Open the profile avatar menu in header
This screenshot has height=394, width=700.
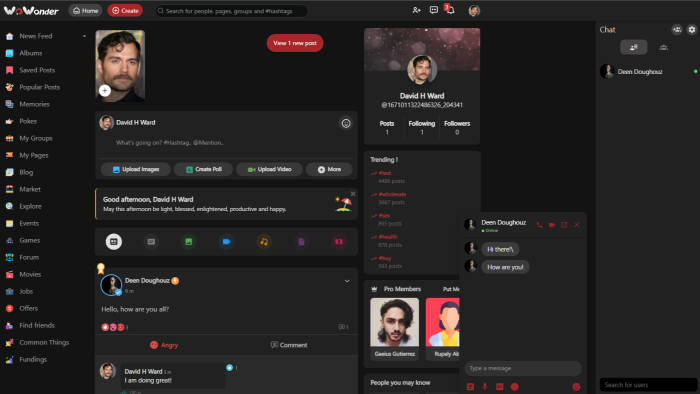(474, 10)
